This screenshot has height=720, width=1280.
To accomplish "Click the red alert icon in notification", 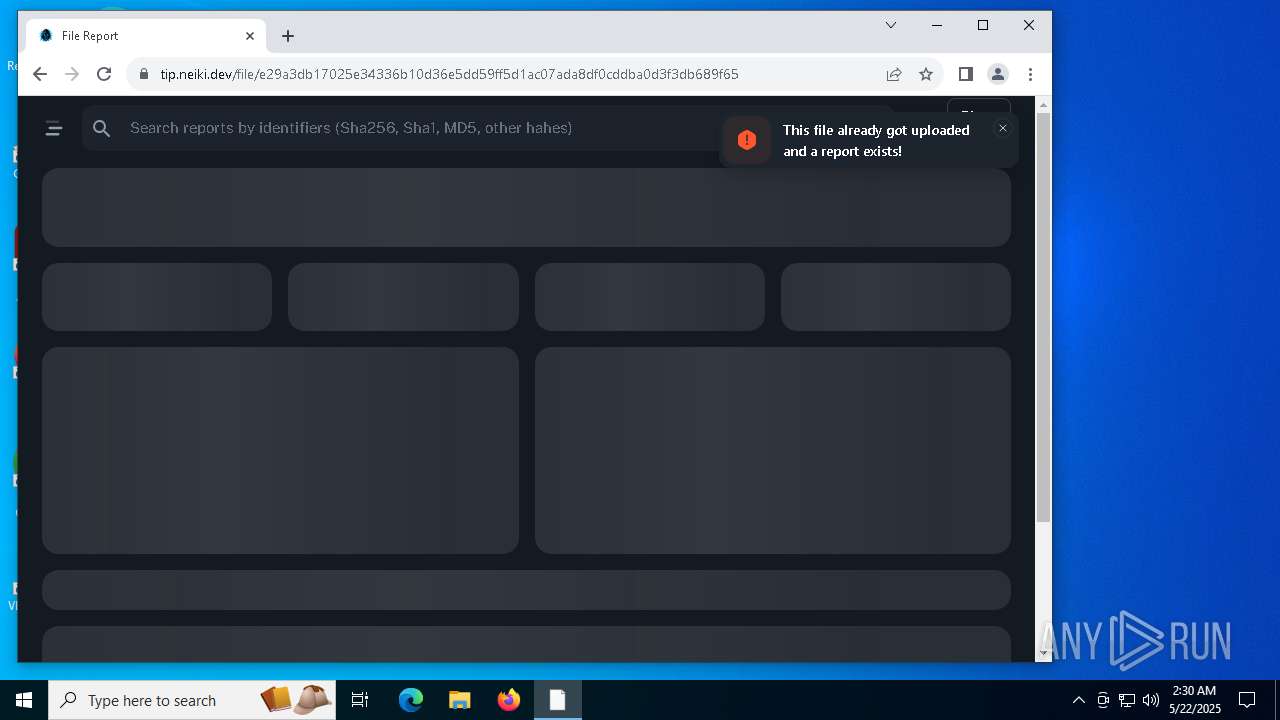I will (x=747, y=140).
